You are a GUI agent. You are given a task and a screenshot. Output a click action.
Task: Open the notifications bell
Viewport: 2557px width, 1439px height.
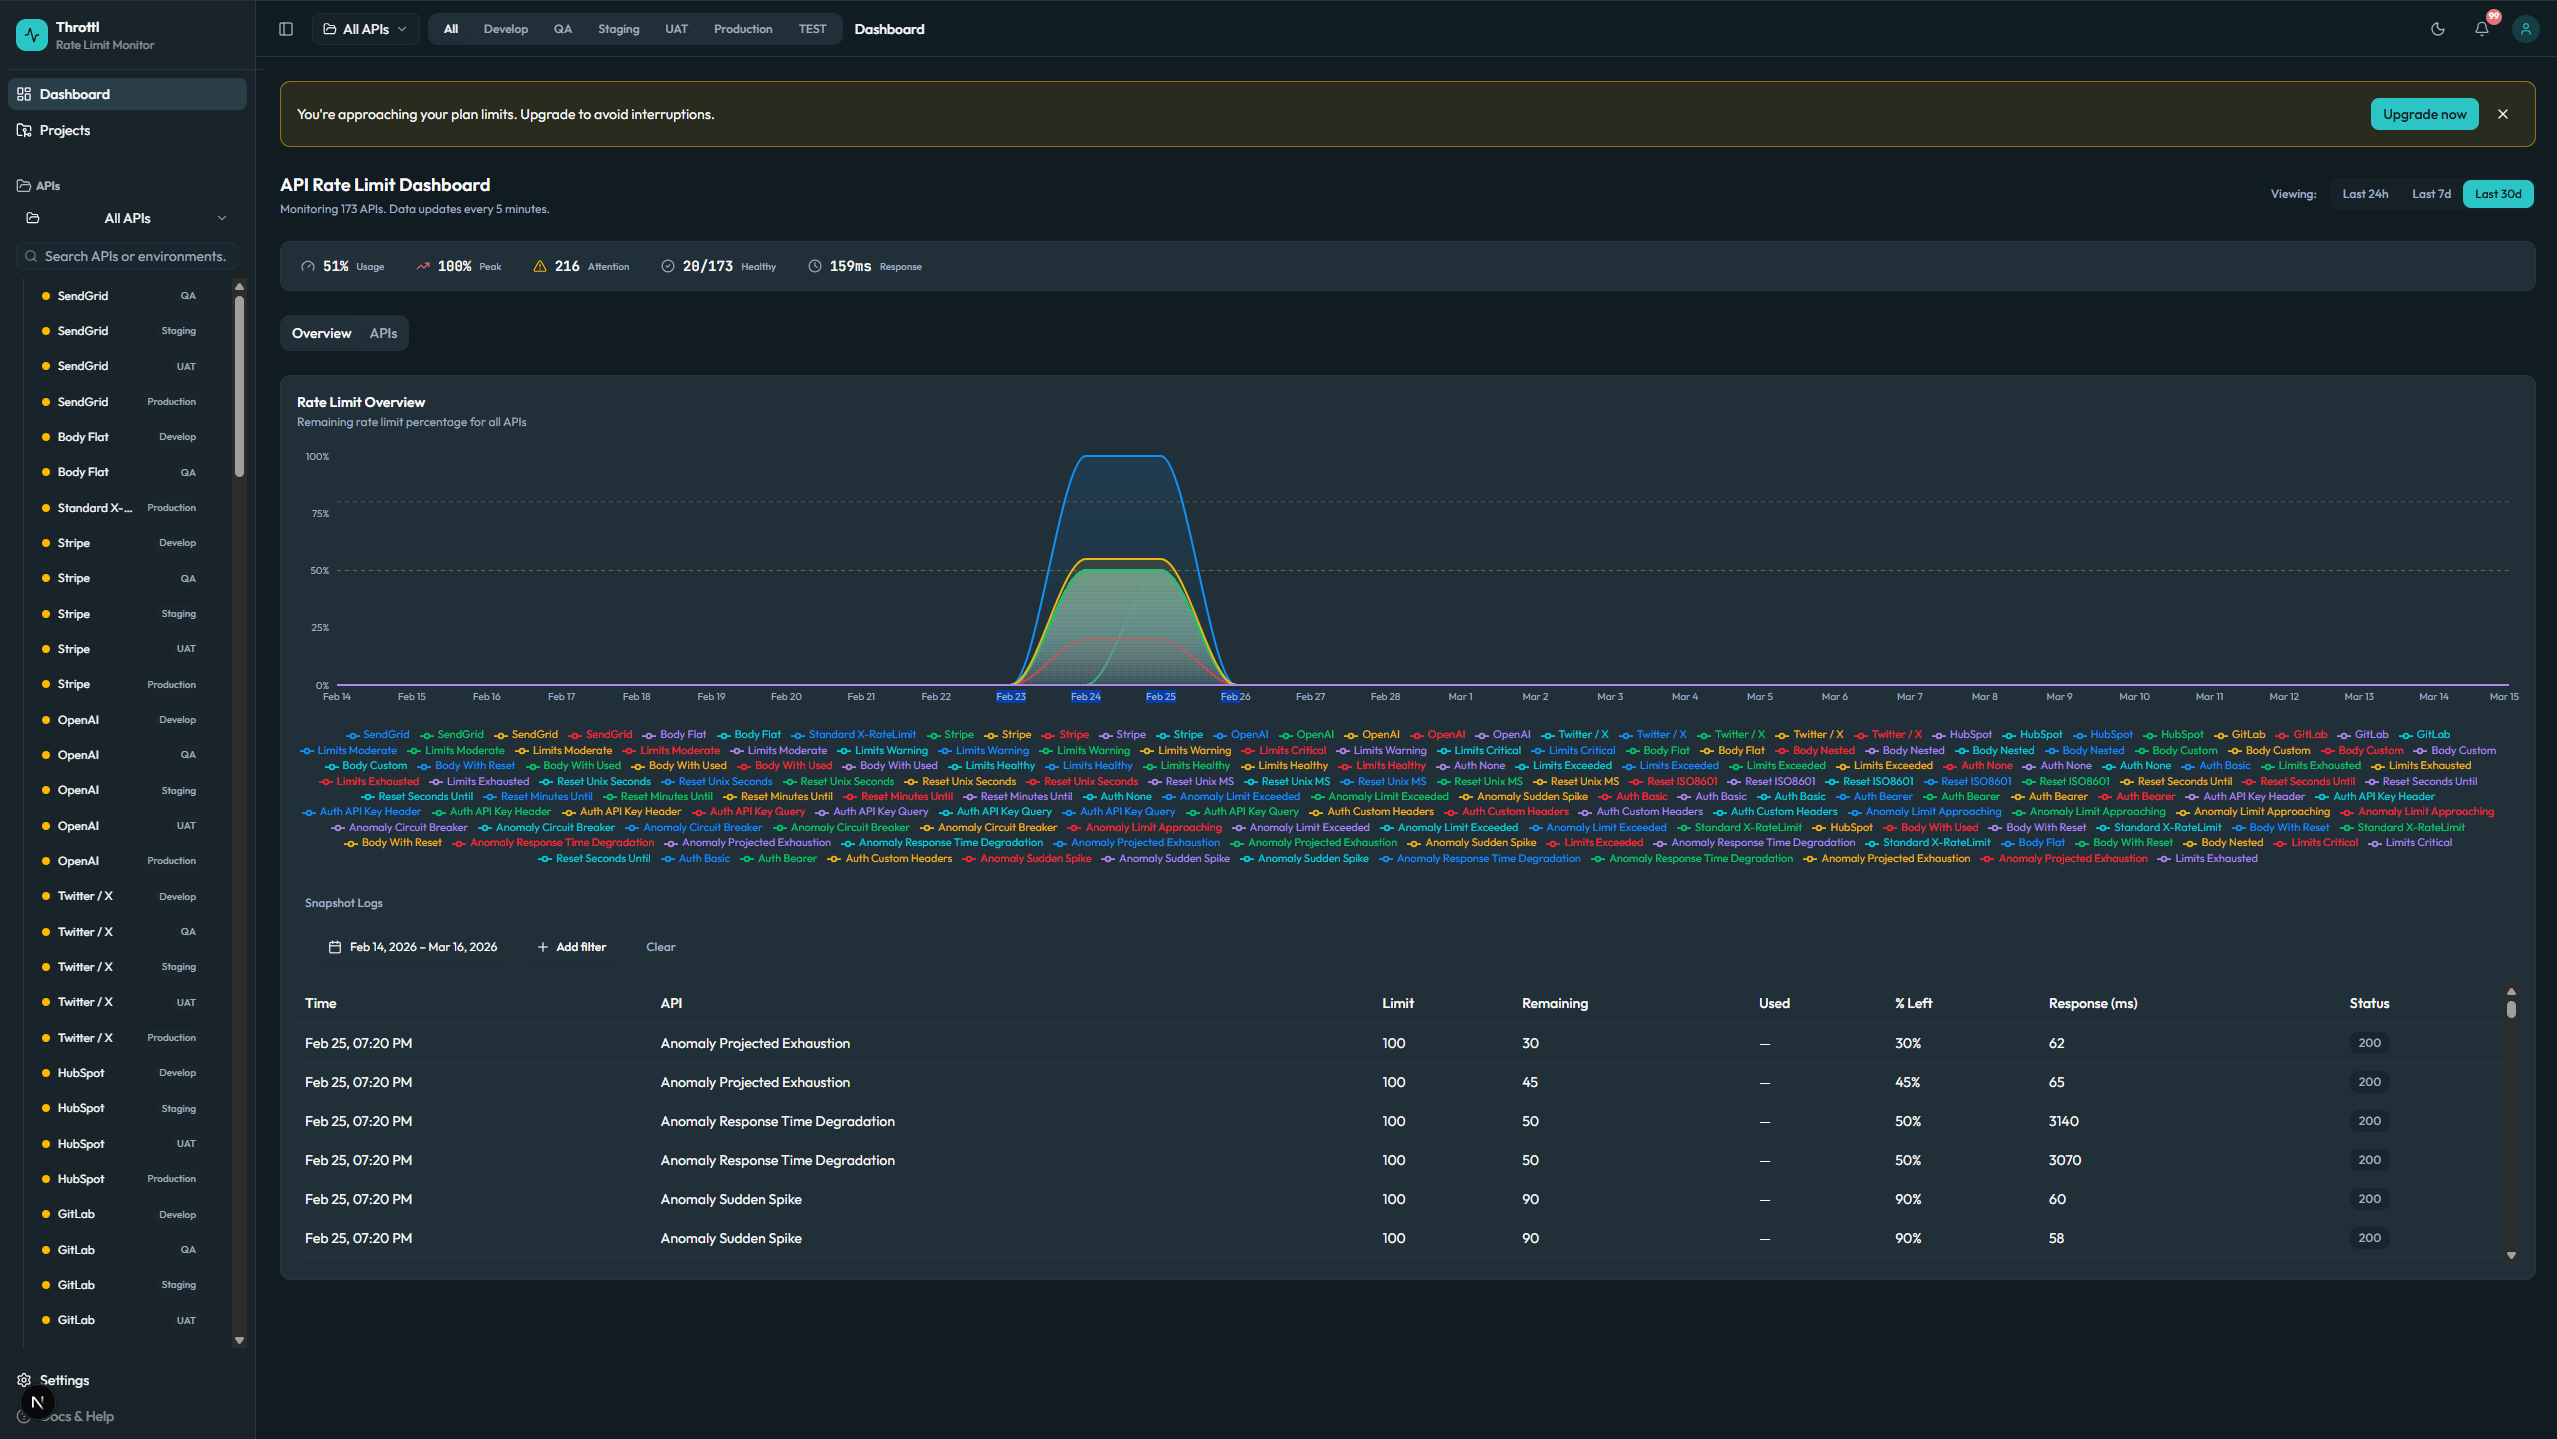click(2481, 29)
